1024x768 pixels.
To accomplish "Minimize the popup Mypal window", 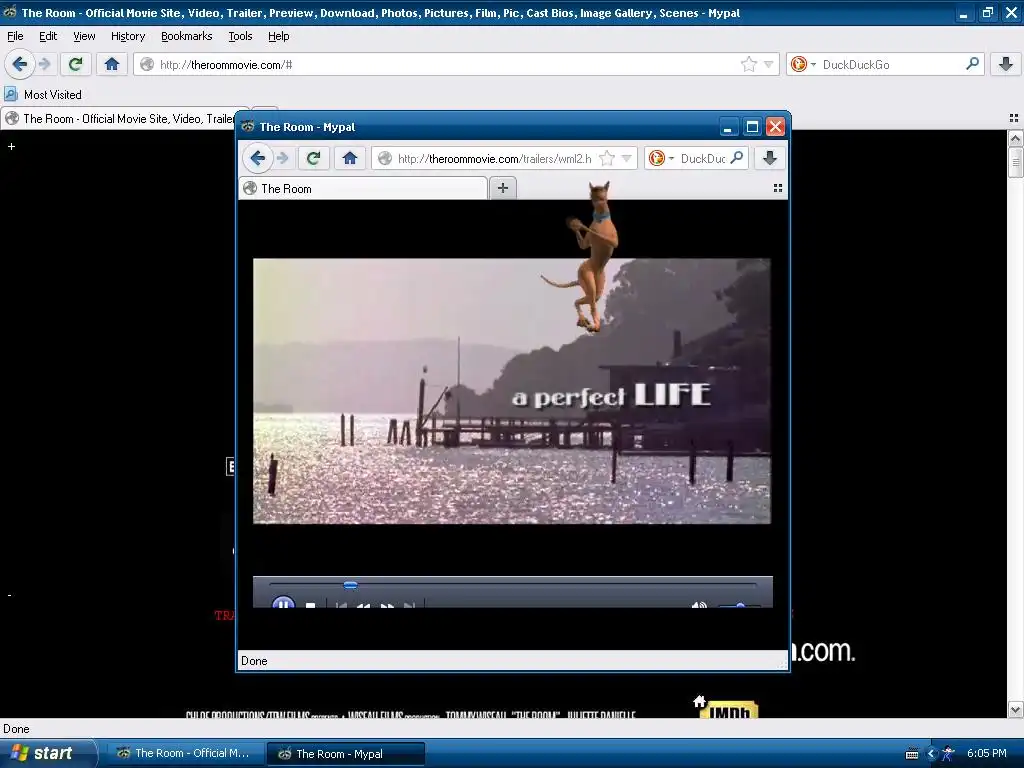I will coord(729,127).
